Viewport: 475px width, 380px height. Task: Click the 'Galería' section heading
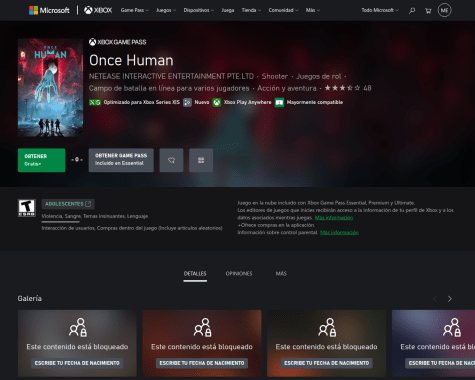point(30,299)
